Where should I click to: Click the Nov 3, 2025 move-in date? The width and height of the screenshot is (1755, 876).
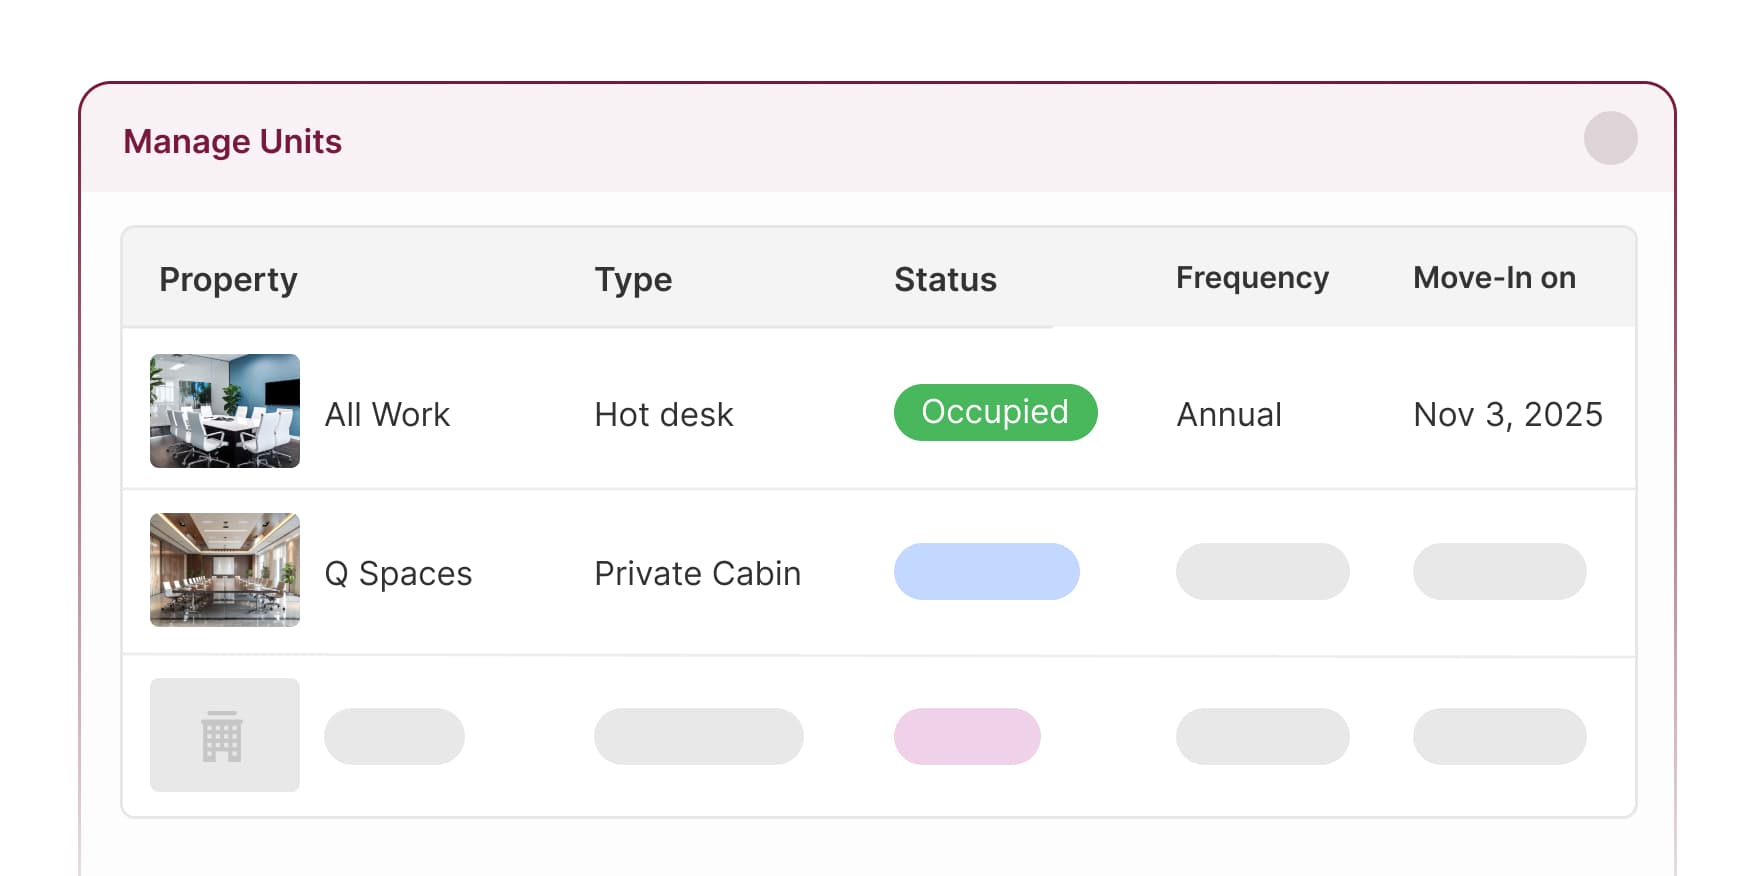pos(1507,413)
